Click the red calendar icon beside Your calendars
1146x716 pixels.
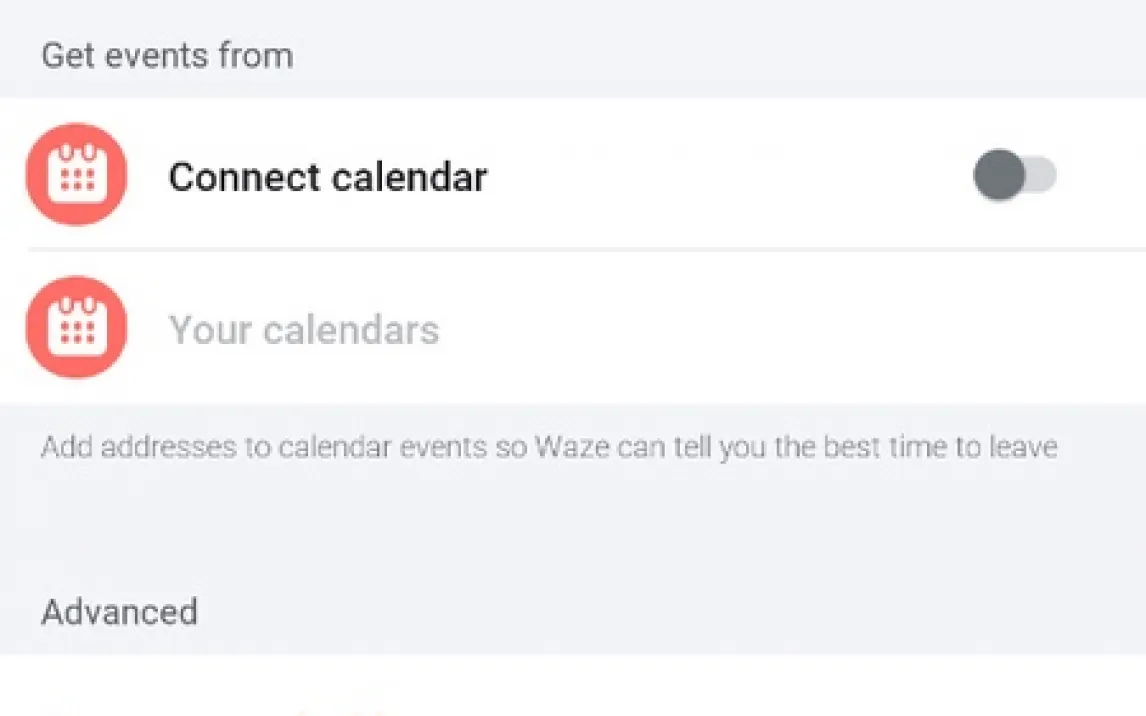76,328
